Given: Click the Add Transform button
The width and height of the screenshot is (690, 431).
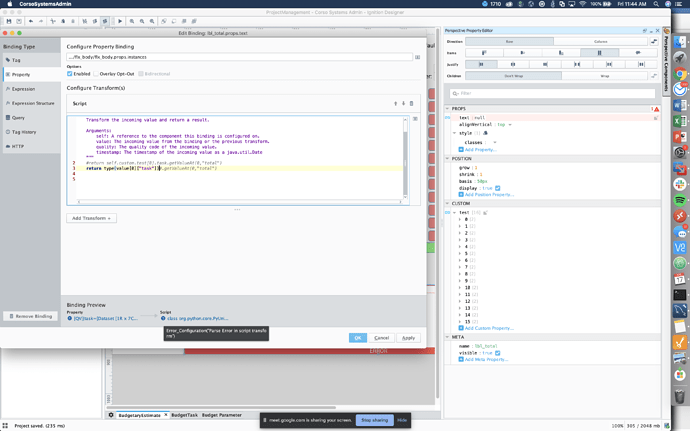Looking at the screenshot, I should click(92, 218).
